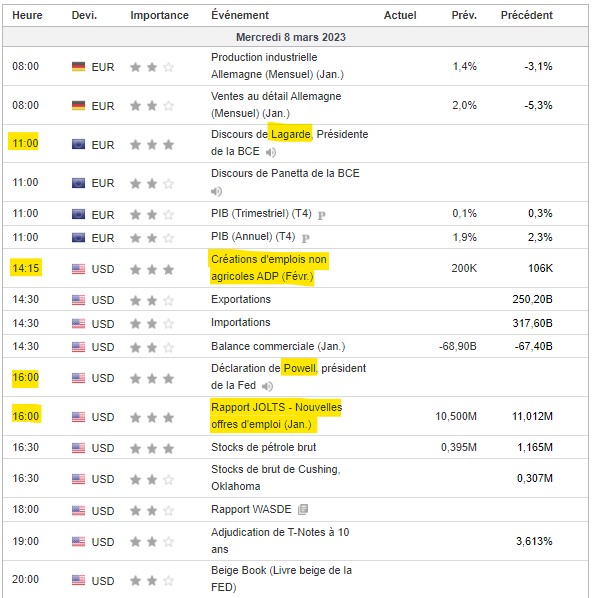Open the Exportations event
592x598 pixels.
pyautogui.click(x=241, y=299)
